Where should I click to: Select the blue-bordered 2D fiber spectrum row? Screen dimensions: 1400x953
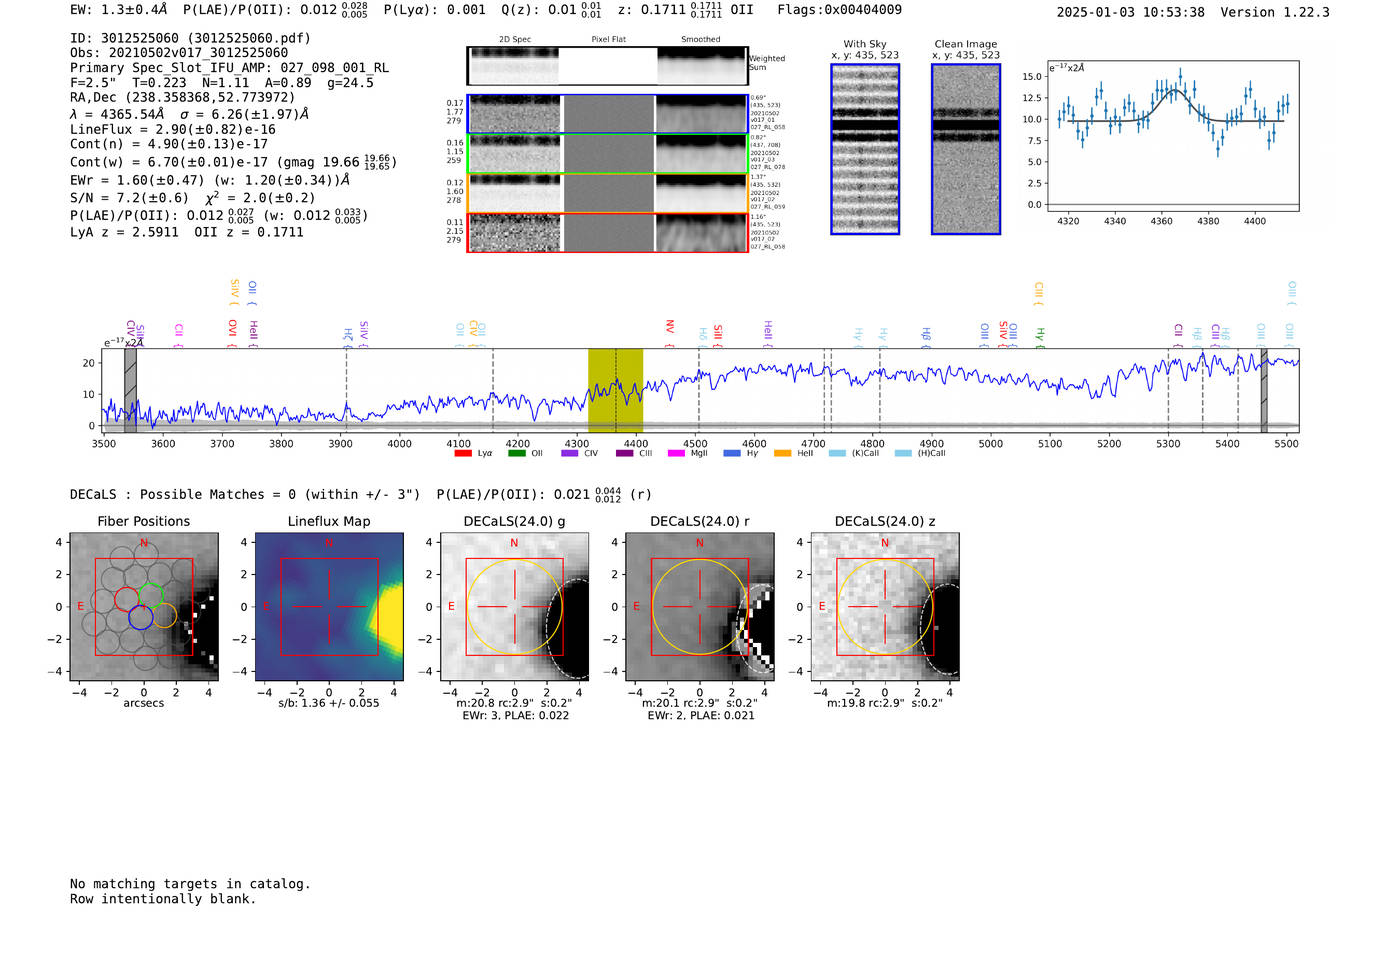(x=607, y=114)
